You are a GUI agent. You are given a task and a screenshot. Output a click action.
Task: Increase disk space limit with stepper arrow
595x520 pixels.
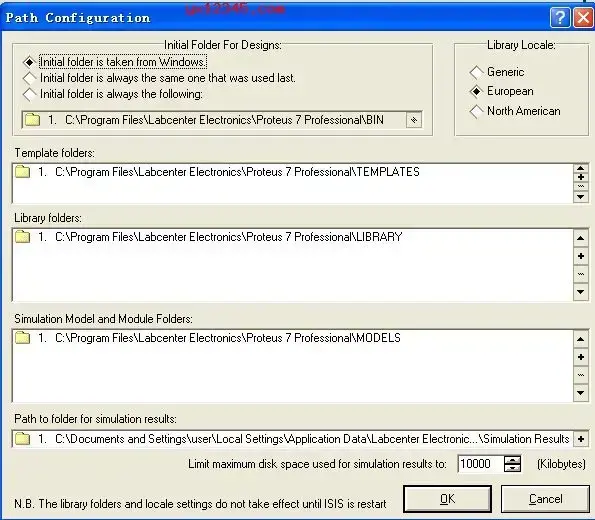coord(513,460)
